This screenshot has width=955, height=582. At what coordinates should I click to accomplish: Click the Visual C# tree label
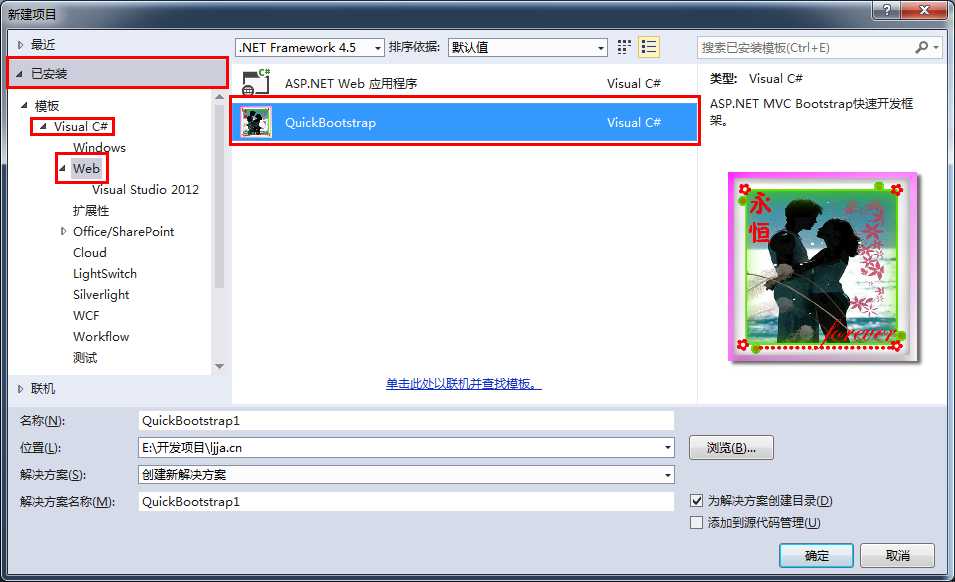coord(80,126)
